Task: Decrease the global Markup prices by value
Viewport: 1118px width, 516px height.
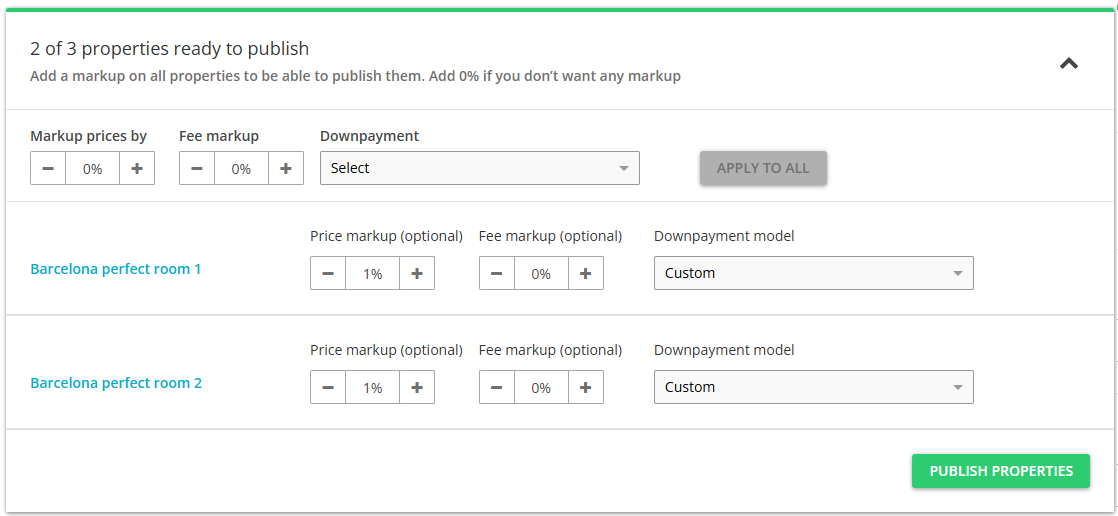Action: [x=48, y=169]
